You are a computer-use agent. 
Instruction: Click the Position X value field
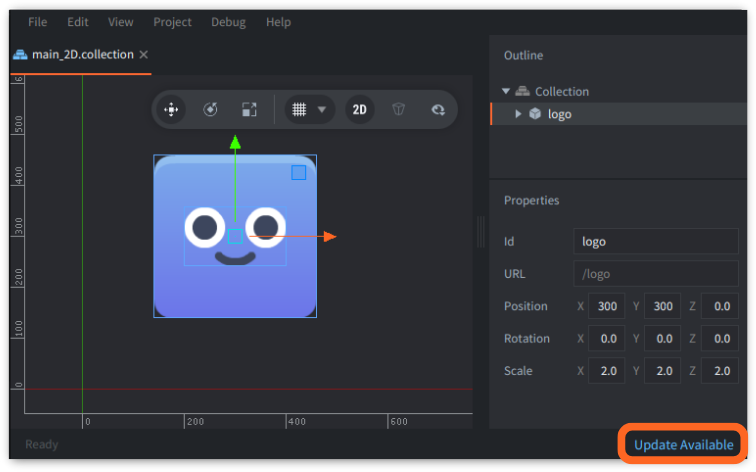(607, 306)
